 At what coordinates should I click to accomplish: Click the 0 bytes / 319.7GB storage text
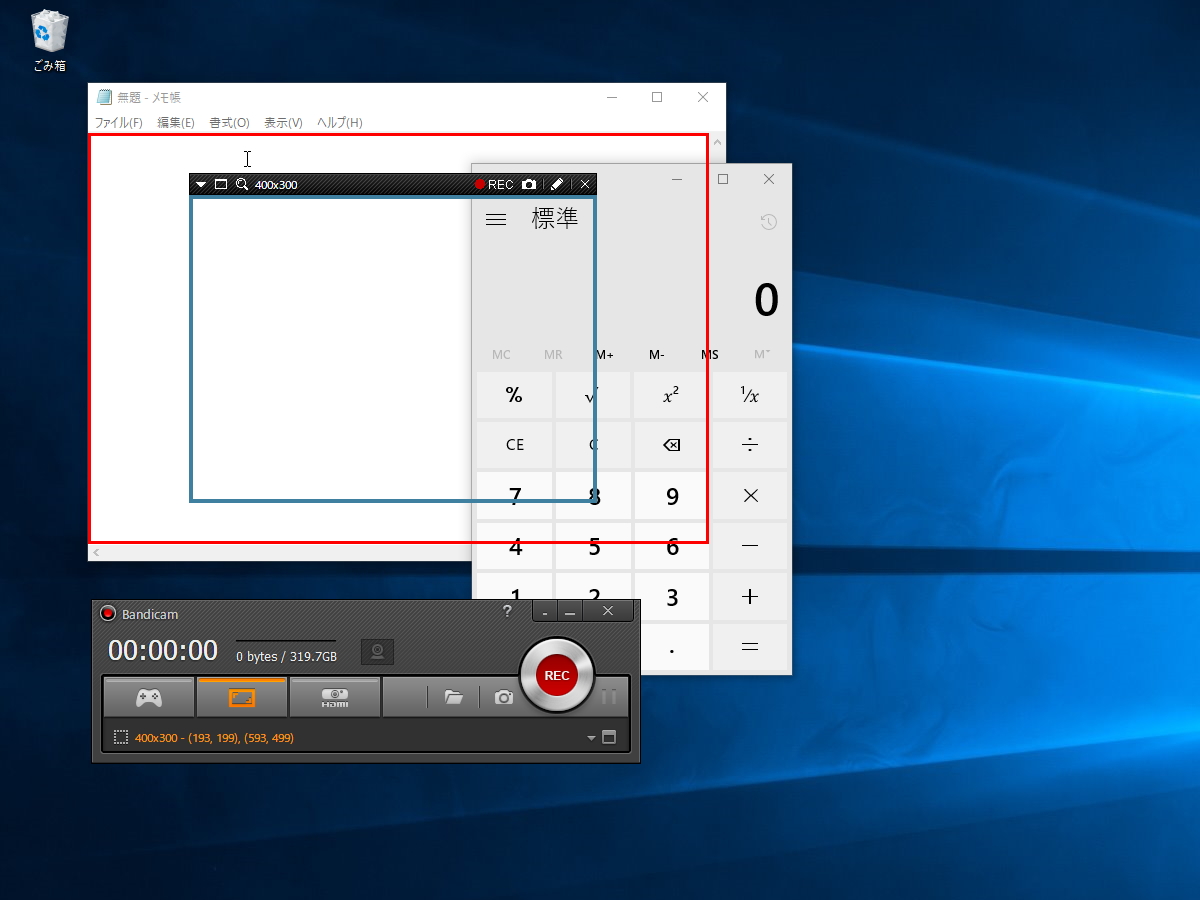point(286,657)
